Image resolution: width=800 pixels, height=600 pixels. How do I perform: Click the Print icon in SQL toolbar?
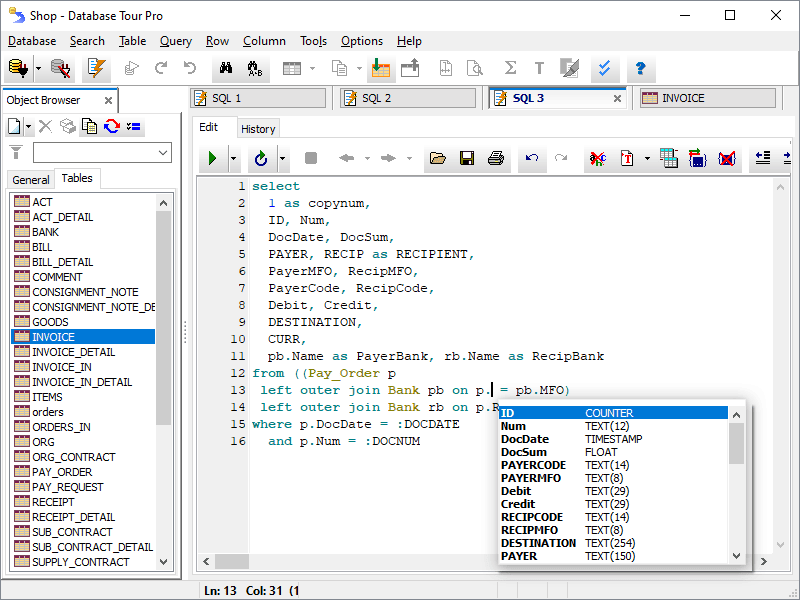[495, 158]
